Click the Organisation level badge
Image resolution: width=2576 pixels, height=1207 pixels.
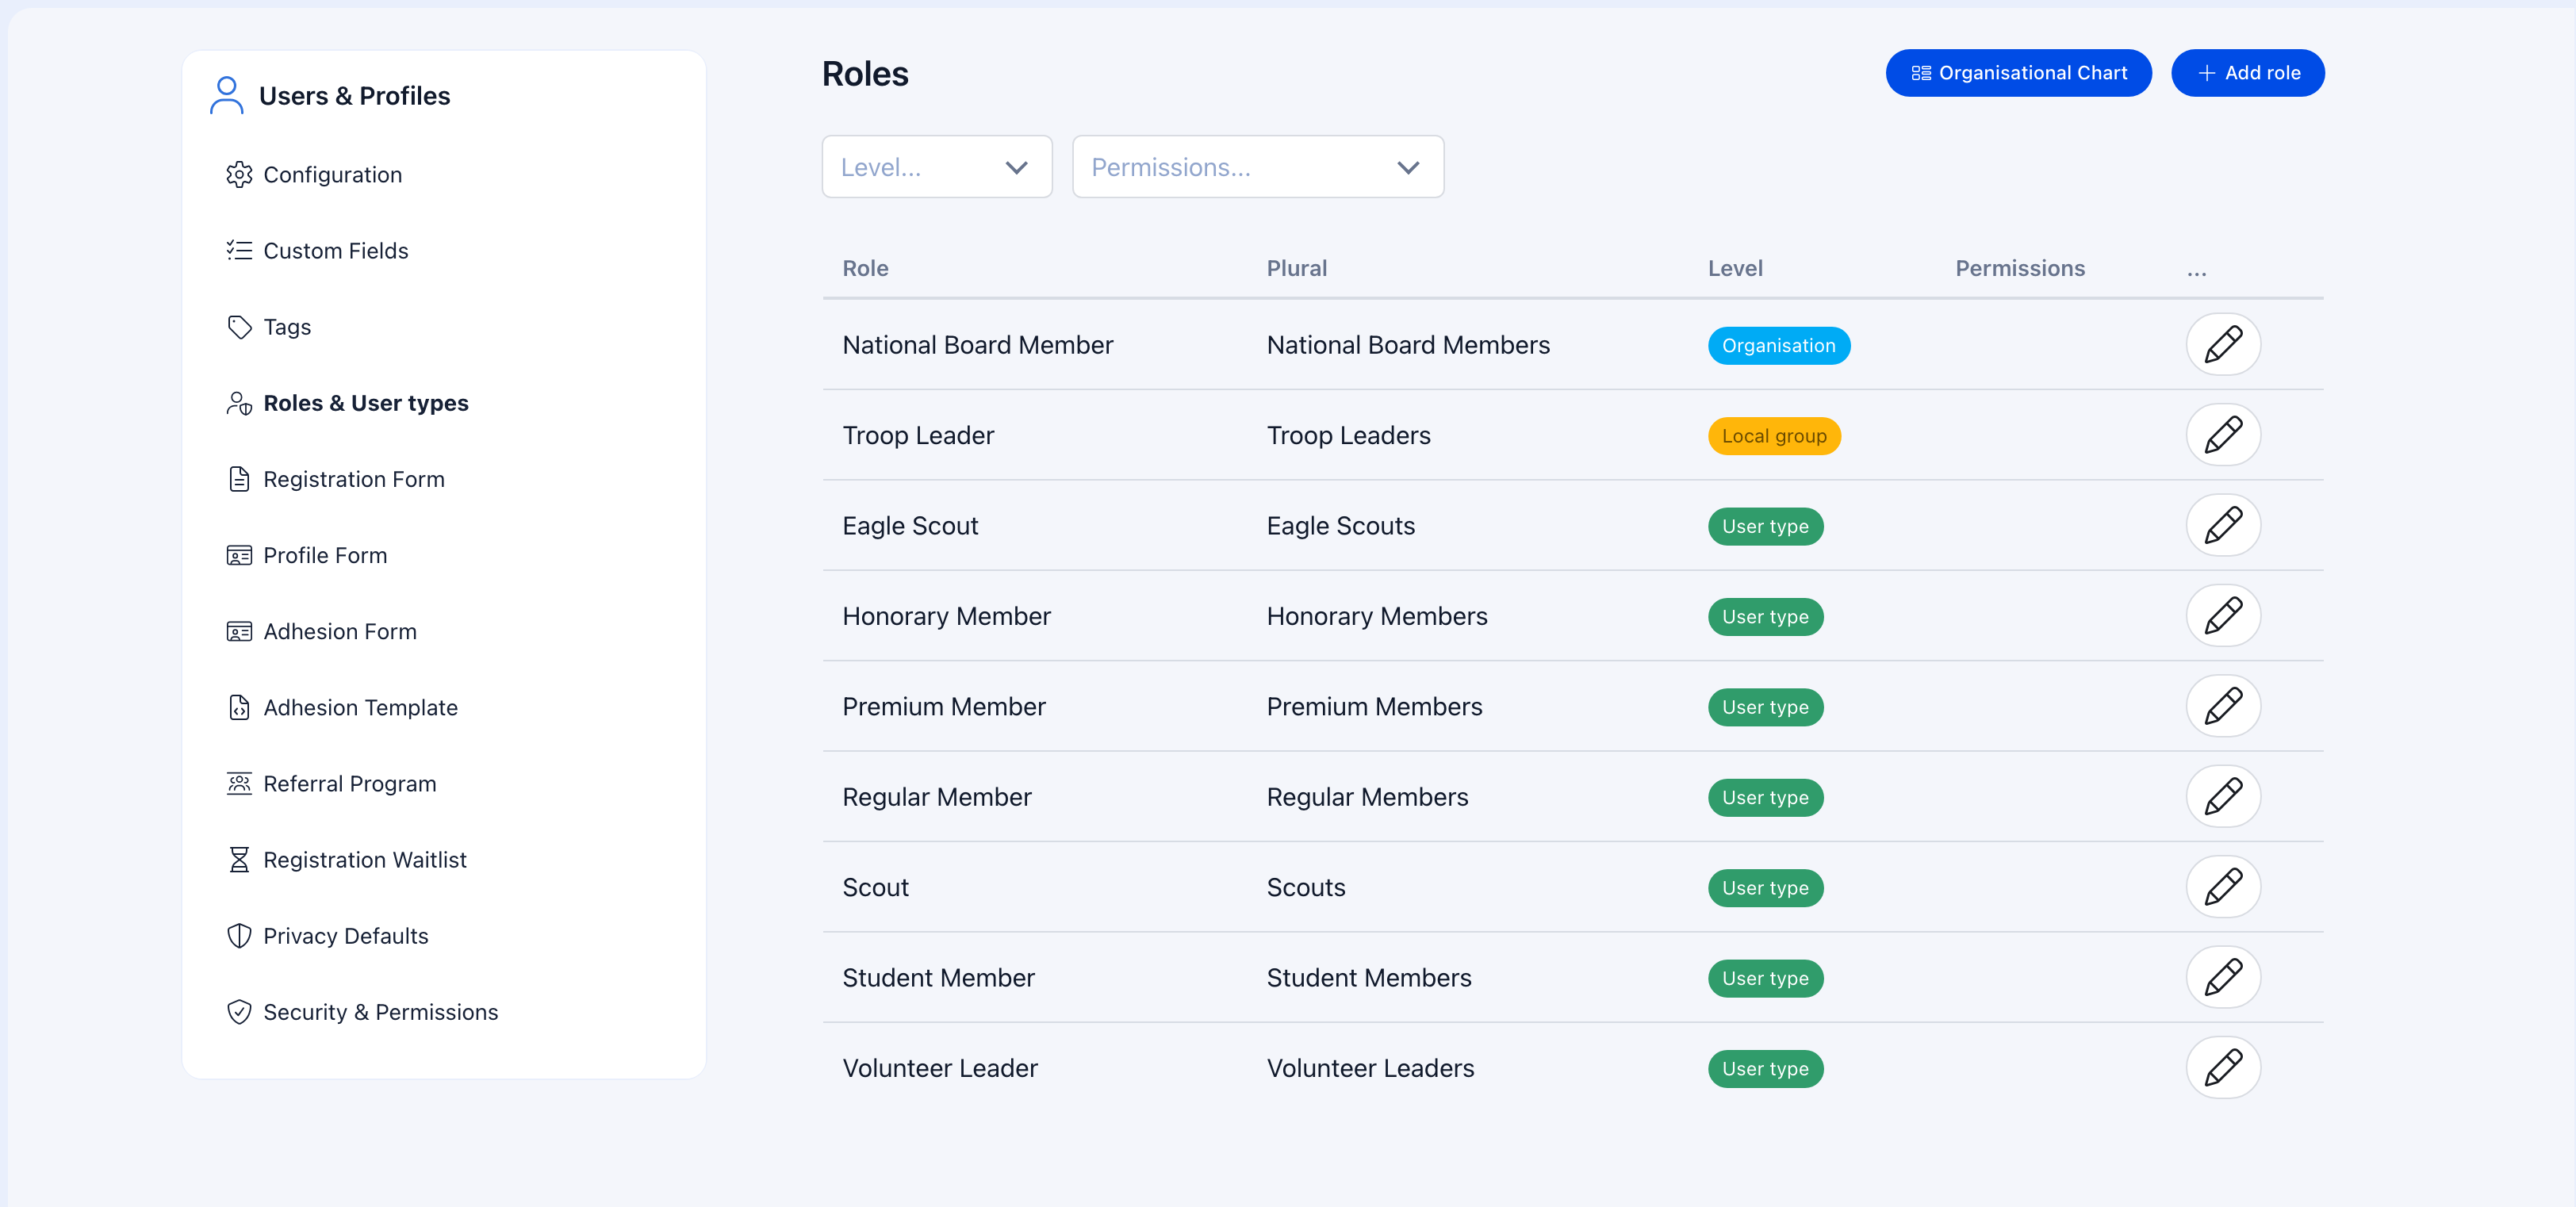(1779, 345)
